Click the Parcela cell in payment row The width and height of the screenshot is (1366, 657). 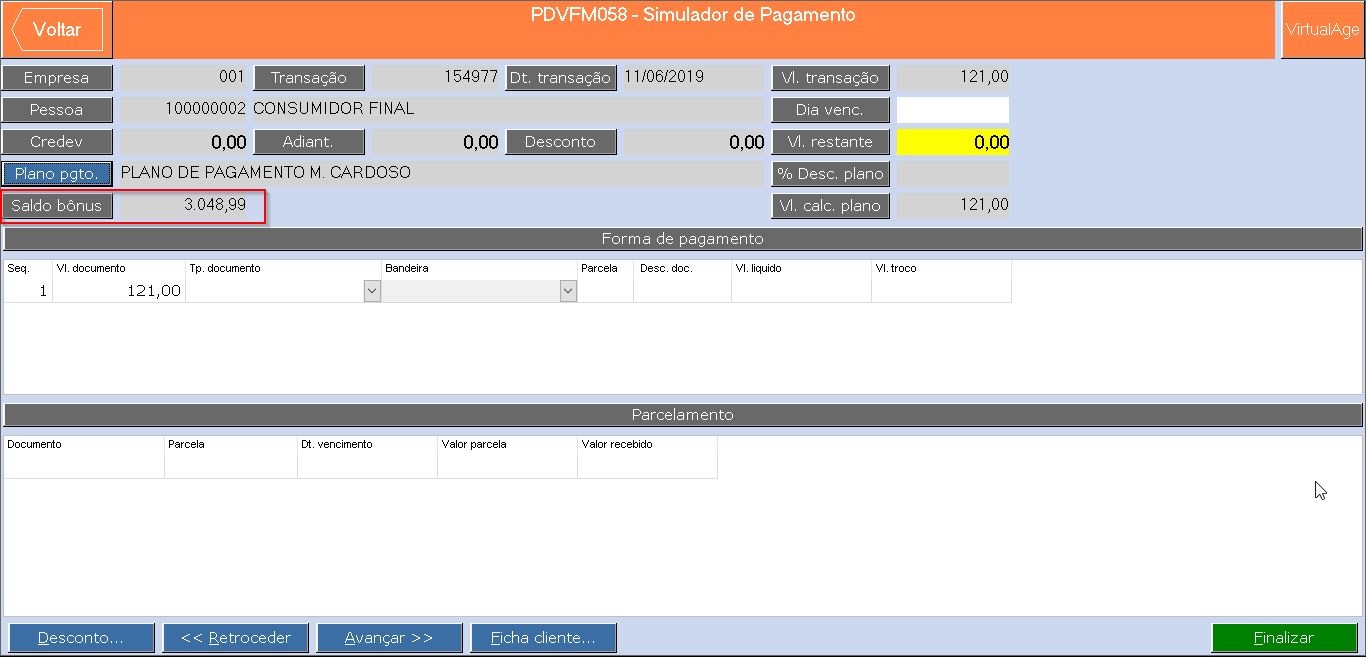pos(606,290)
